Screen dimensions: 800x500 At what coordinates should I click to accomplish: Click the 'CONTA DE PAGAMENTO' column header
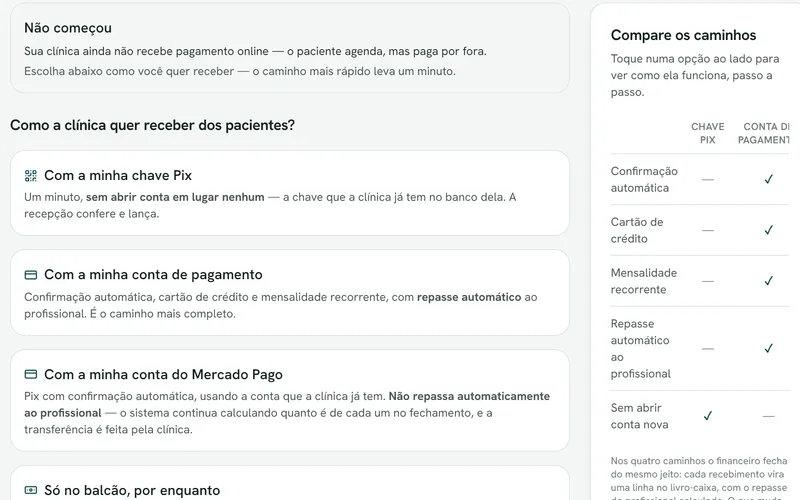[x=764, y=133]
